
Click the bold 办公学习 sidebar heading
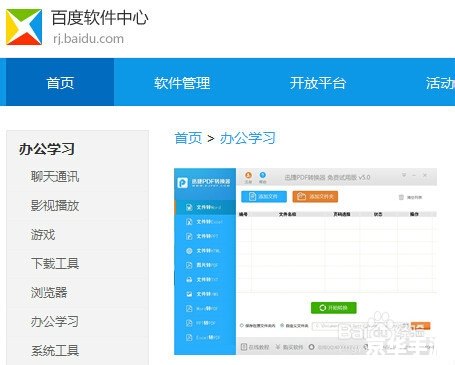click(x=47, y=149)
